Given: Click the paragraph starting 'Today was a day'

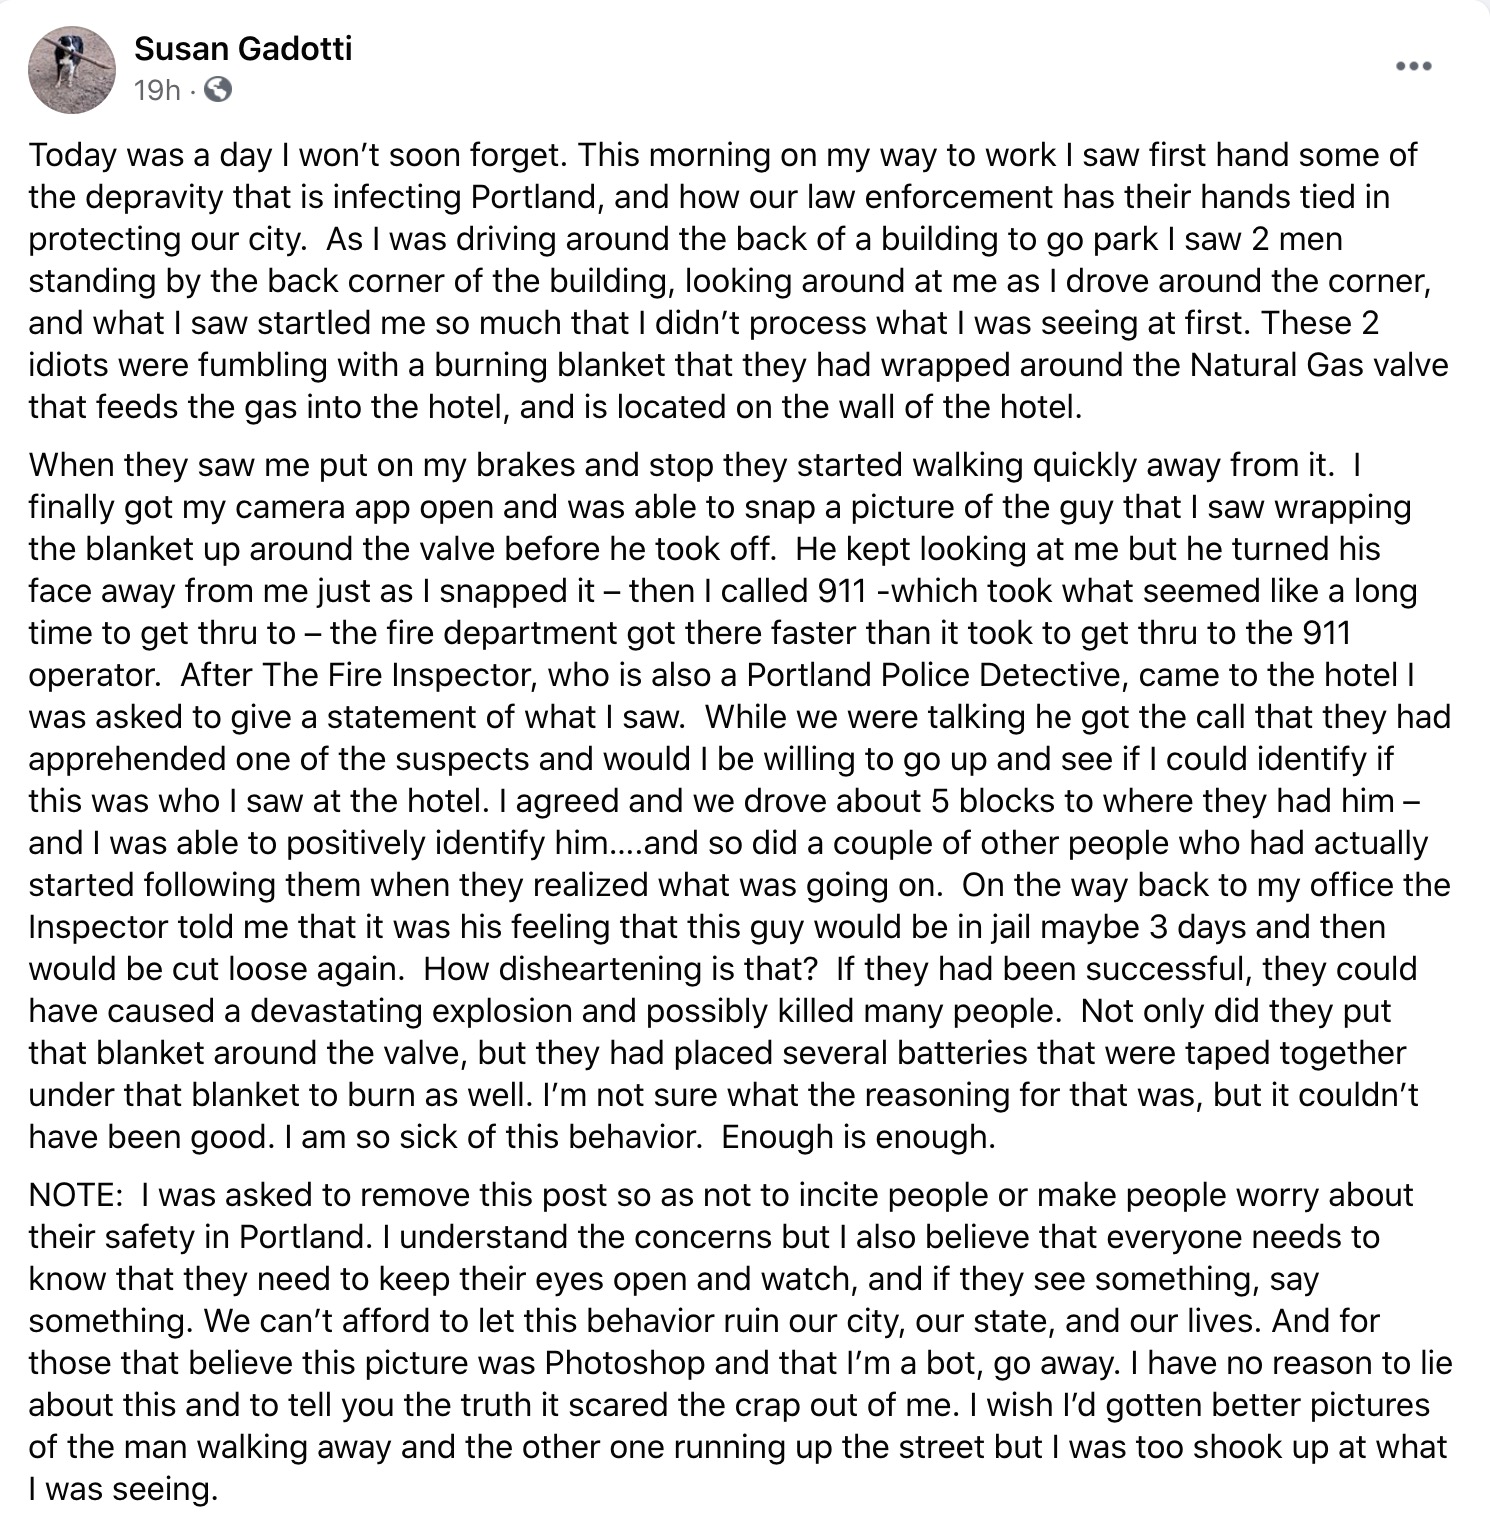Looking at the screenshot, I should [x=738, y=281].
